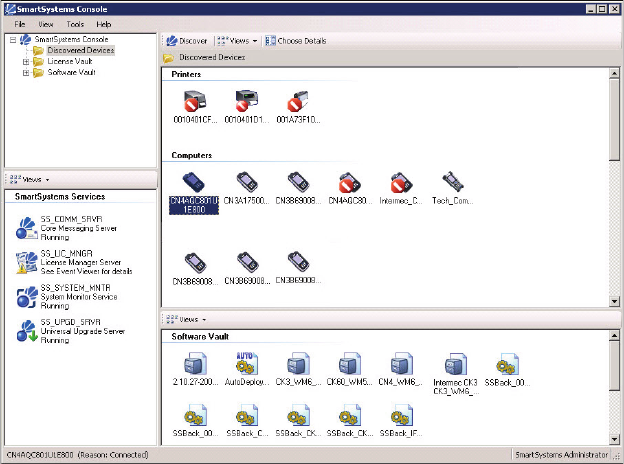Select Discovered Devices in the tree
Image resolution: width=624 pixels, height=464 pixels.
(81, 50)
